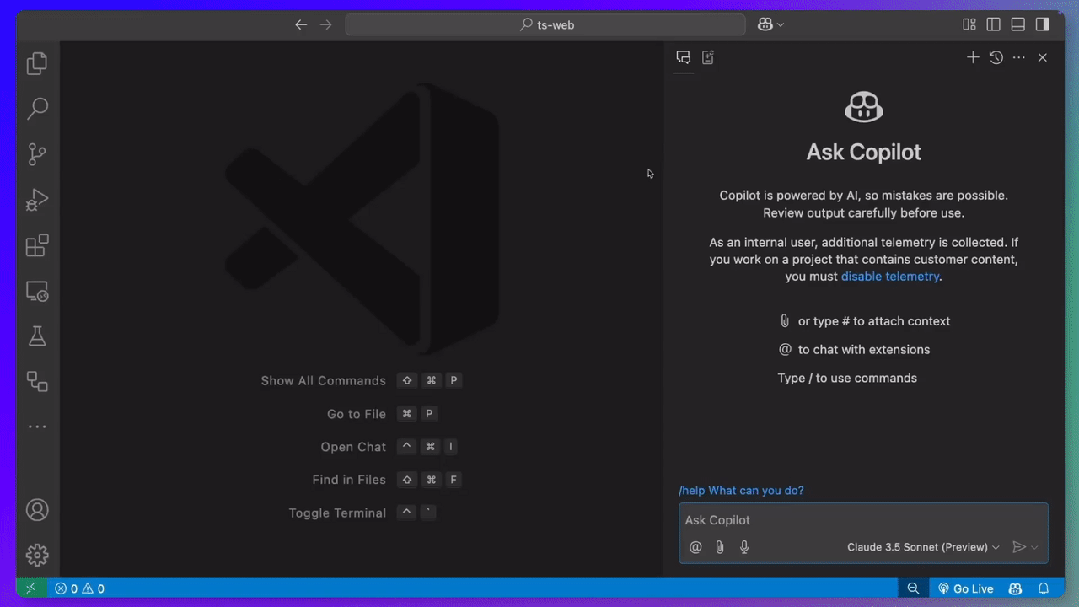Open the Remote Explorer view

point(37,290)
